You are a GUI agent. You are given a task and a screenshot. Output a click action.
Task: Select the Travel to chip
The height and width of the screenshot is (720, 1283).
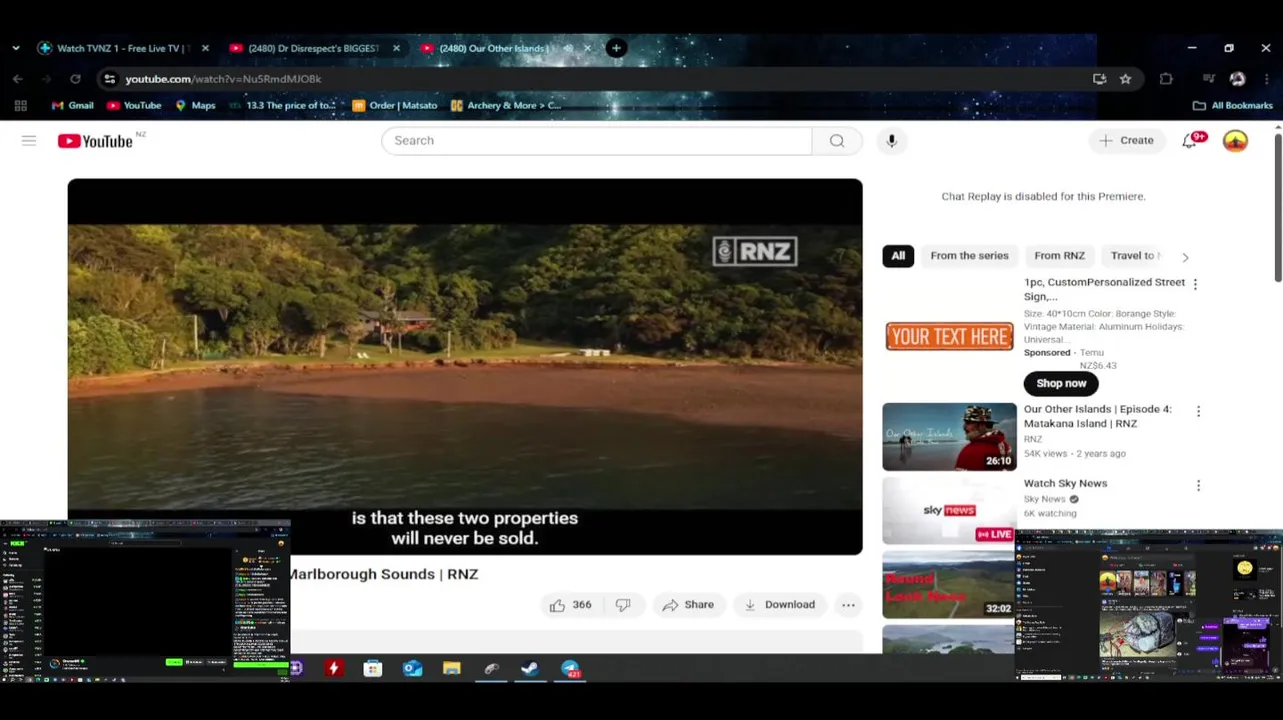click(x=1134, y=256)
